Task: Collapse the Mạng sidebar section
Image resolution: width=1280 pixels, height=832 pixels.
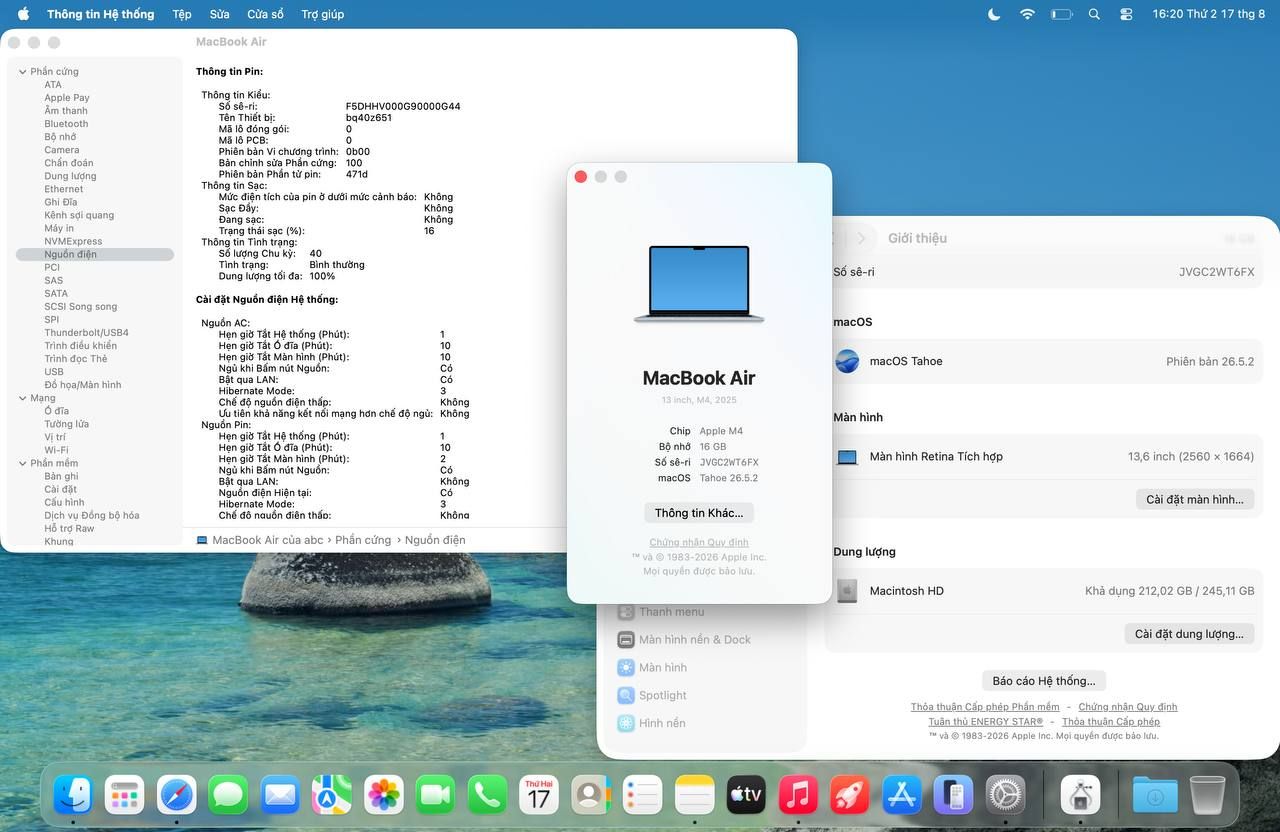Action: pyautogui.click(x=22, y=398)
